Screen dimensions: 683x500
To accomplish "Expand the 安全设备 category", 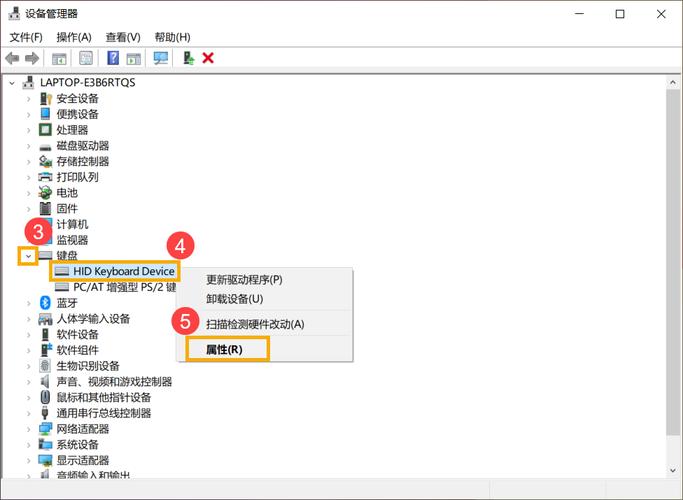I will [28, 98].
